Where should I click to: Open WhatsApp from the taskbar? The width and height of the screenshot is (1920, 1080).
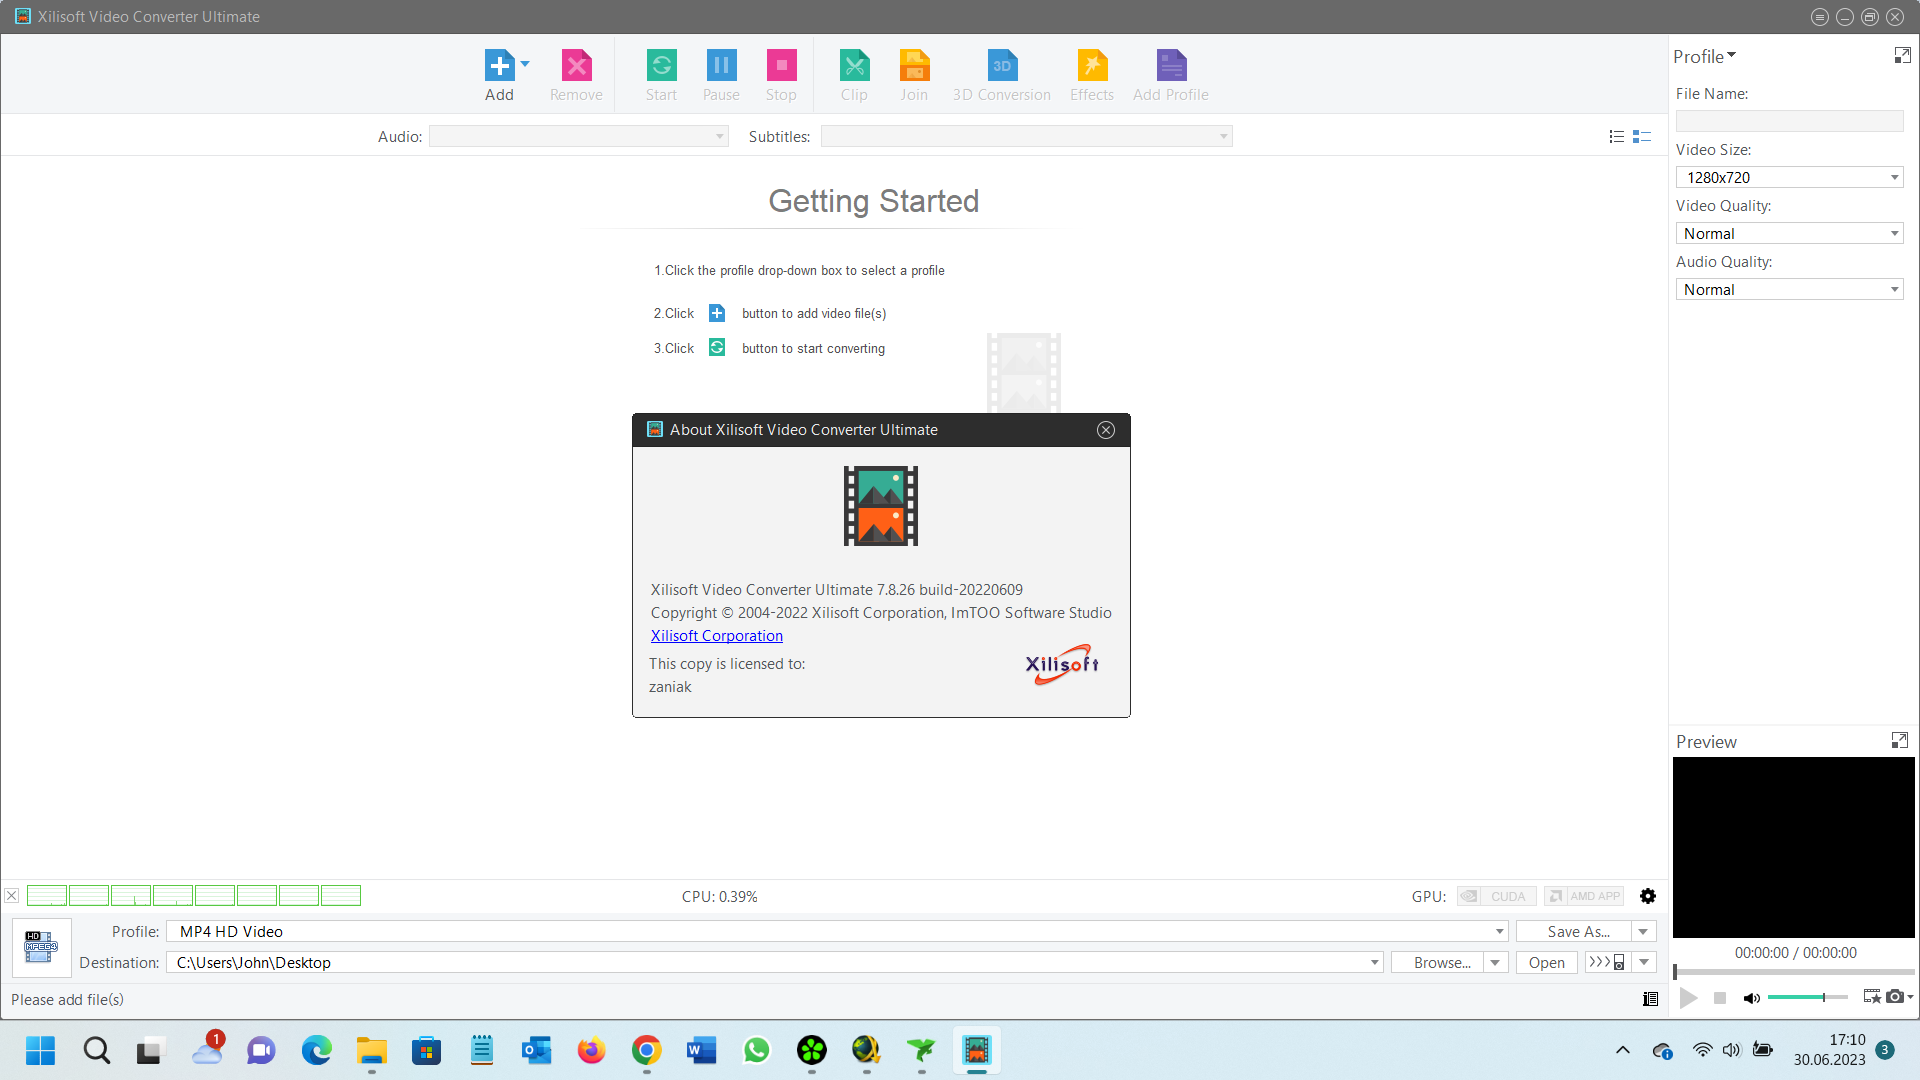click(x=756, y=1051)
